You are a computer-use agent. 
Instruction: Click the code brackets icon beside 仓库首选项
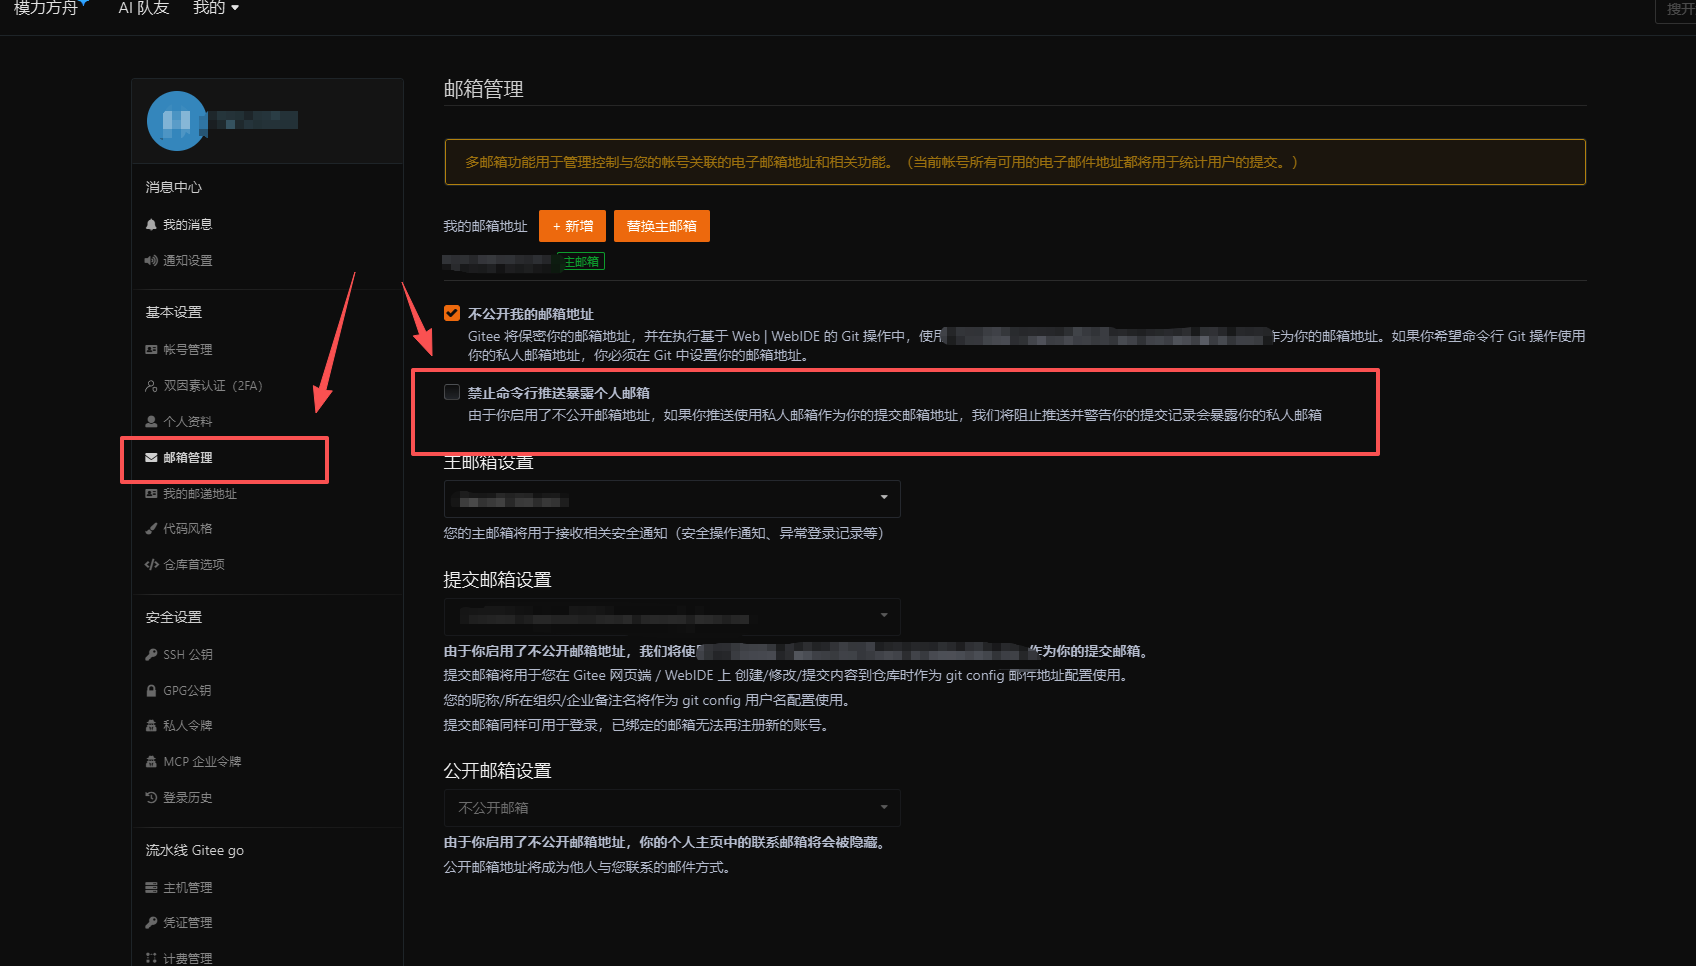(x=151, y=565)
